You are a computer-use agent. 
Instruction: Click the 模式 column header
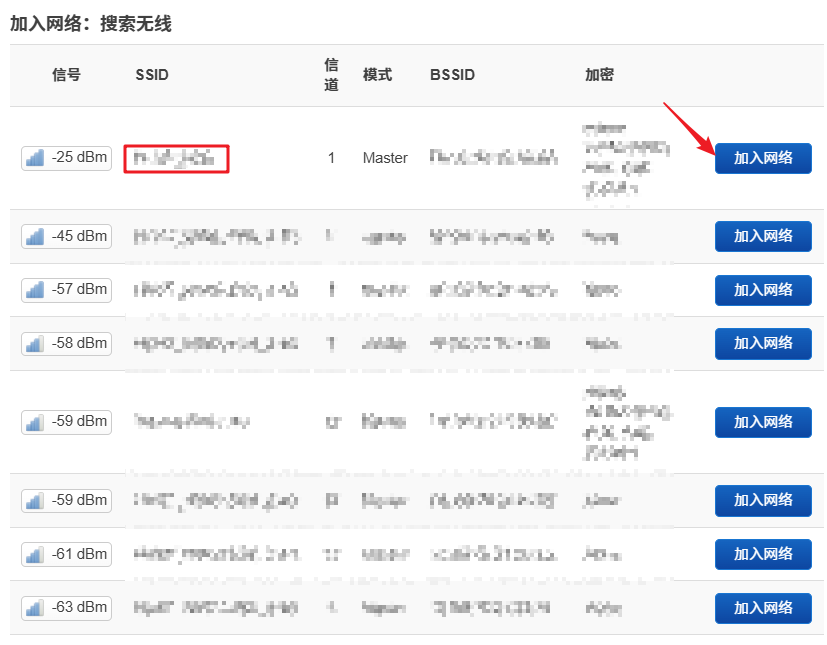[x=378, y=74]
